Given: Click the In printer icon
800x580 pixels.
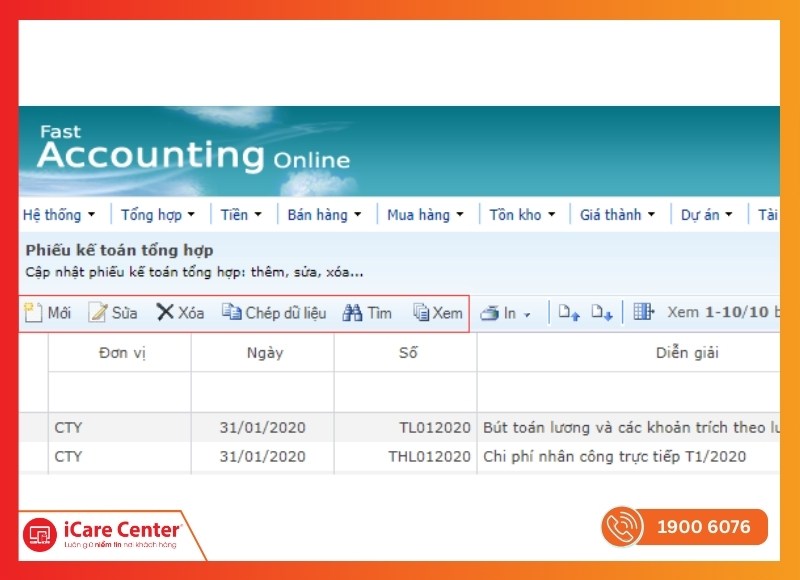Looking at the screenshot, I should click(x=490, y=313).
